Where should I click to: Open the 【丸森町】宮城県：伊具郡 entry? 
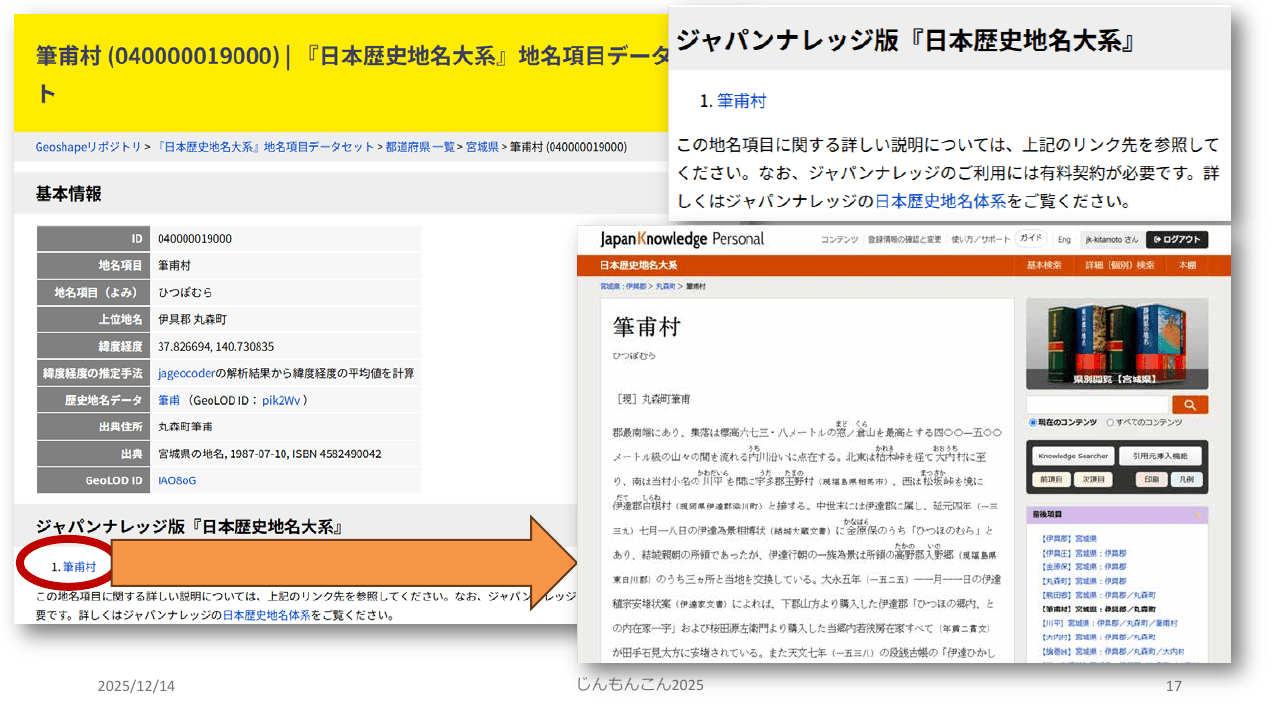tap(1083, 581)
